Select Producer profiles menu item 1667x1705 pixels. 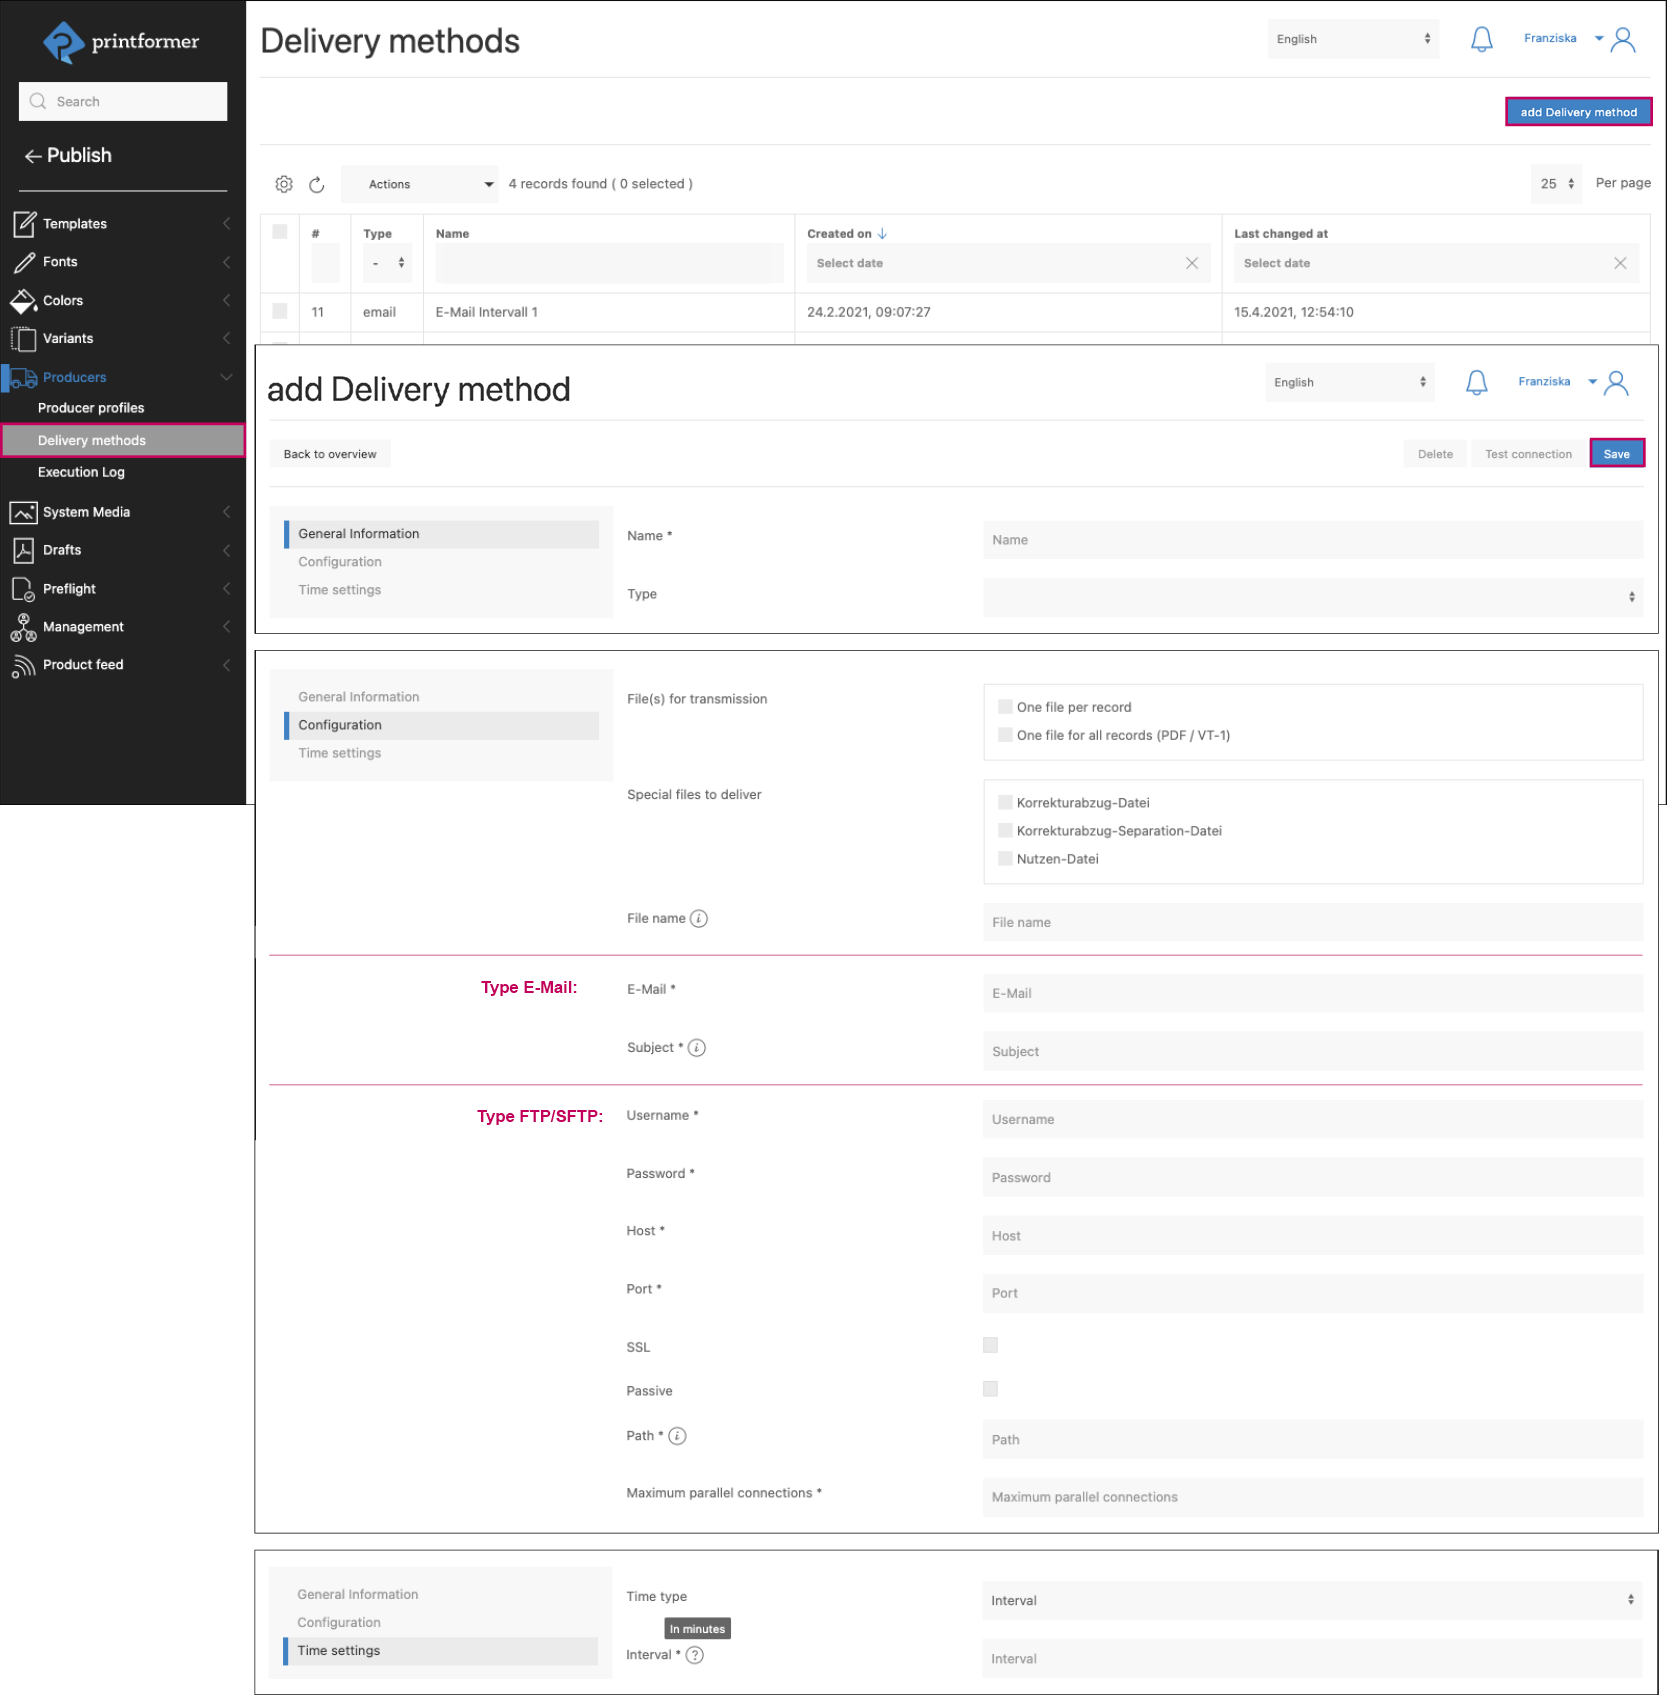(x=91, y=408)
